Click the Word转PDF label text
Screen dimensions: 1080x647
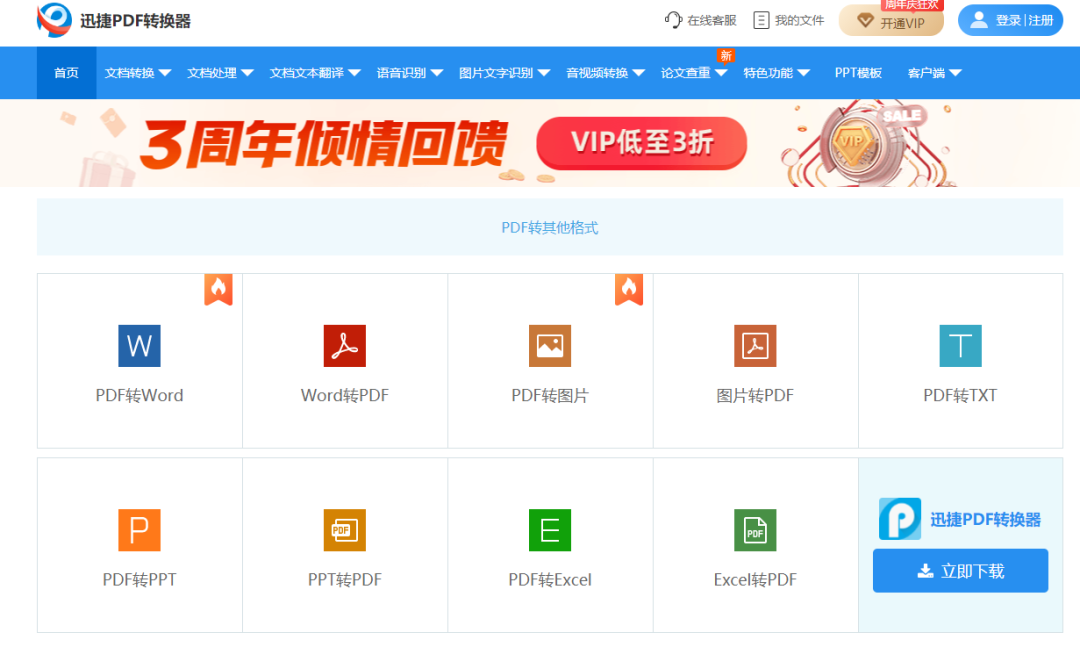344,396
